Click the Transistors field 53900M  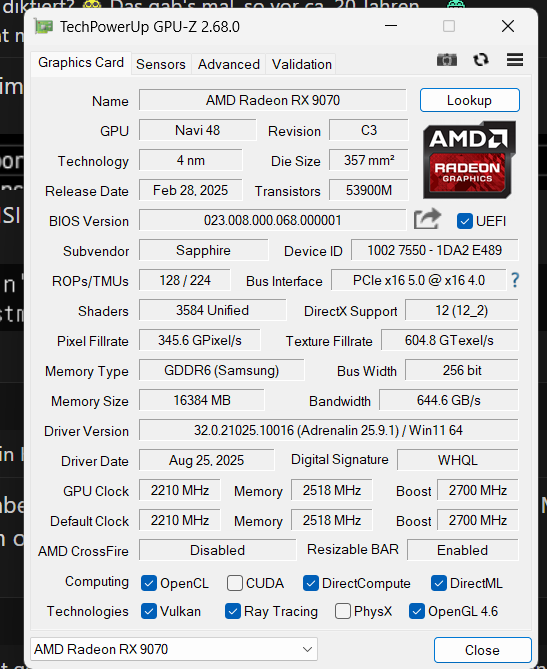point(369,190)
